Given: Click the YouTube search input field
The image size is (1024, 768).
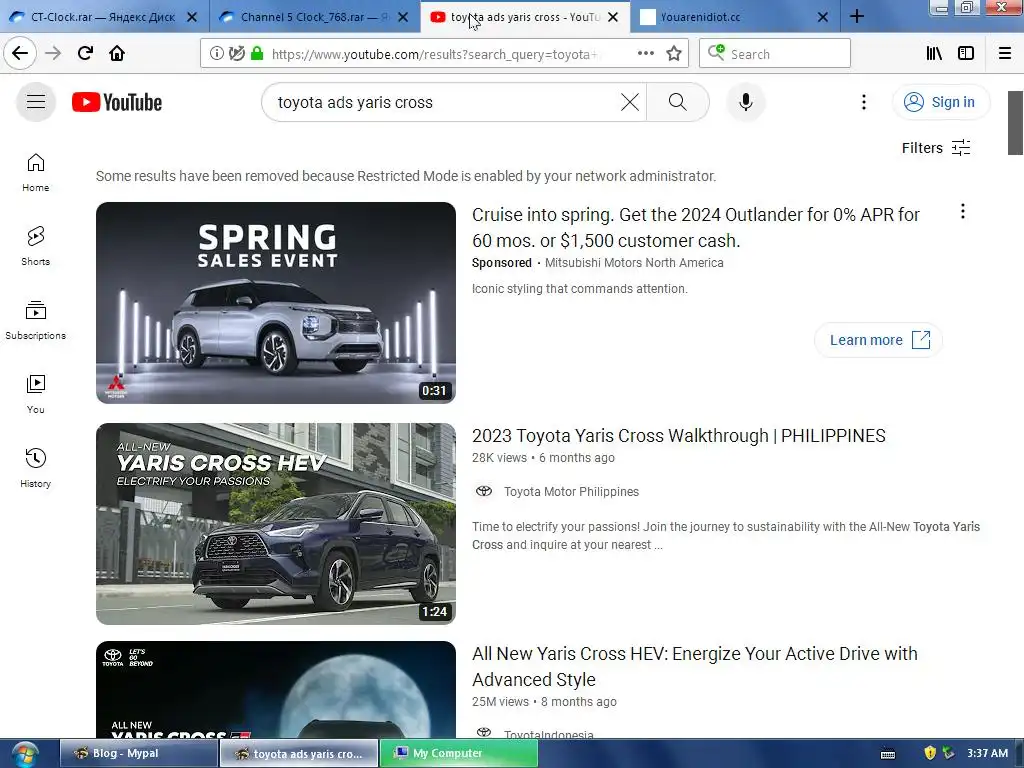Looking at the screenshot, I should click(444, 102).
